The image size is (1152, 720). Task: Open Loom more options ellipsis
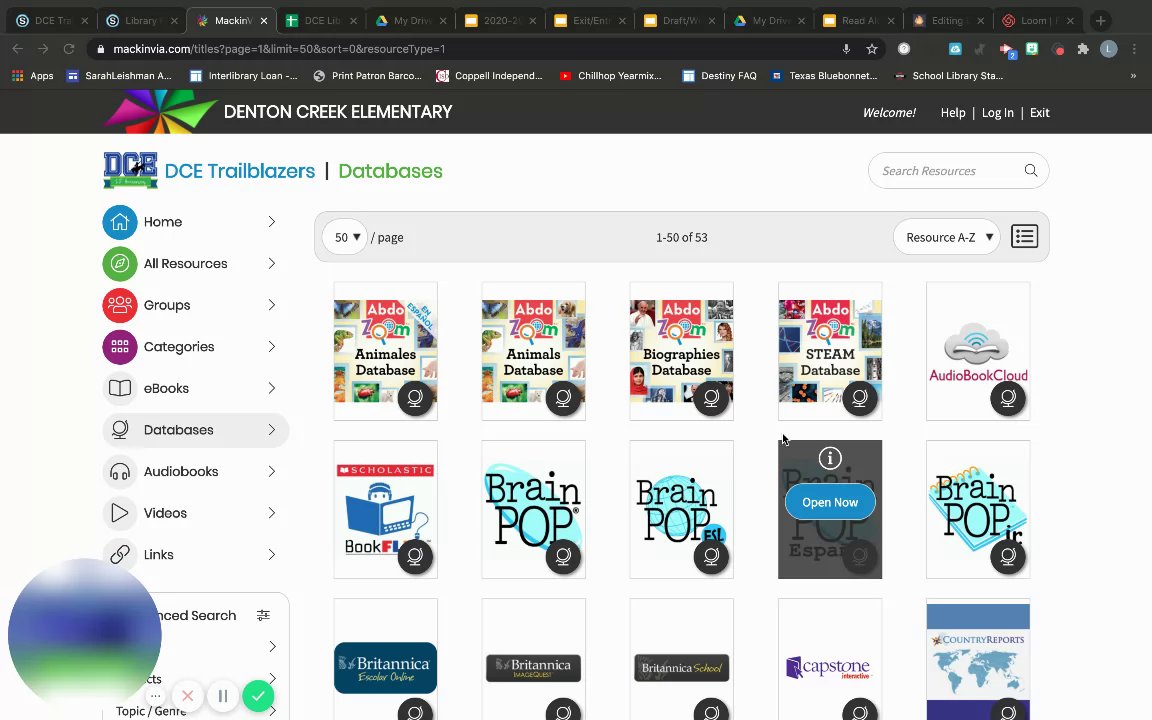coord(155,696)
